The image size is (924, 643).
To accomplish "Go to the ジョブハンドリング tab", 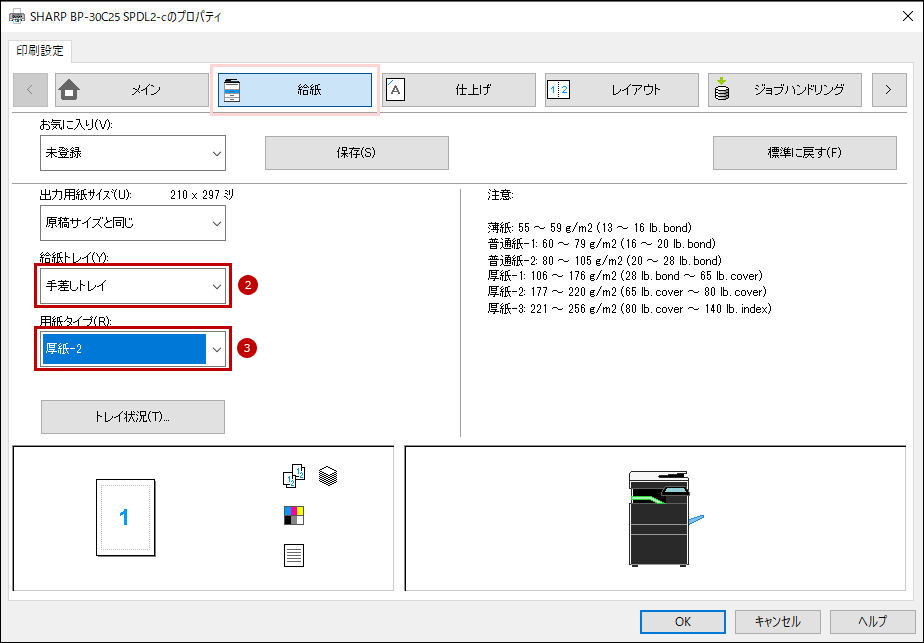I will pos(784,90).
